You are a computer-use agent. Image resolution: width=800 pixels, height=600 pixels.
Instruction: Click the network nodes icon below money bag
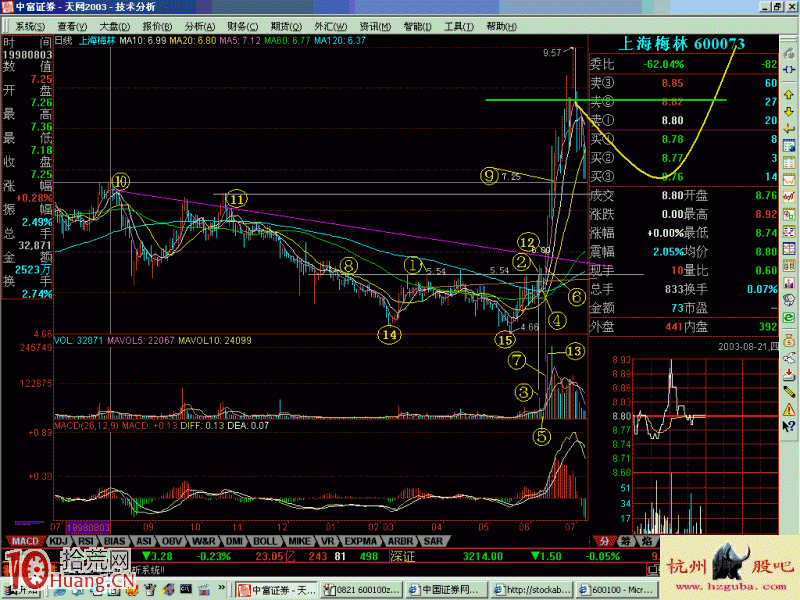point(789,358)
